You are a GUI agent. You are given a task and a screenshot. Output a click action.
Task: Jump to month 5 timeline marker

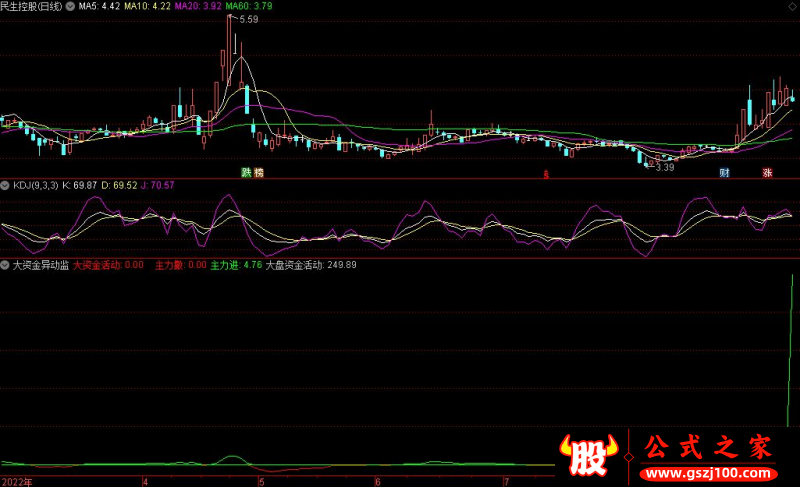click(x=262, y=482)
